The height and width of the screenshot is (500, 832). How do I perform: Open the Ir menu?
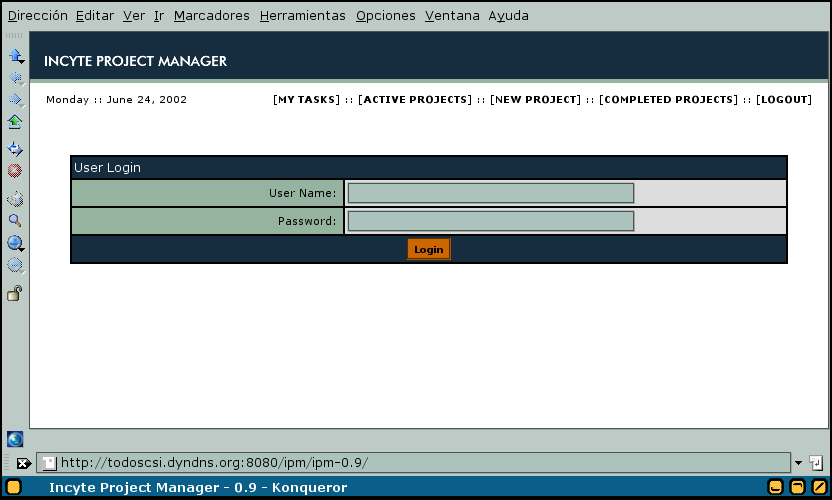159,16
